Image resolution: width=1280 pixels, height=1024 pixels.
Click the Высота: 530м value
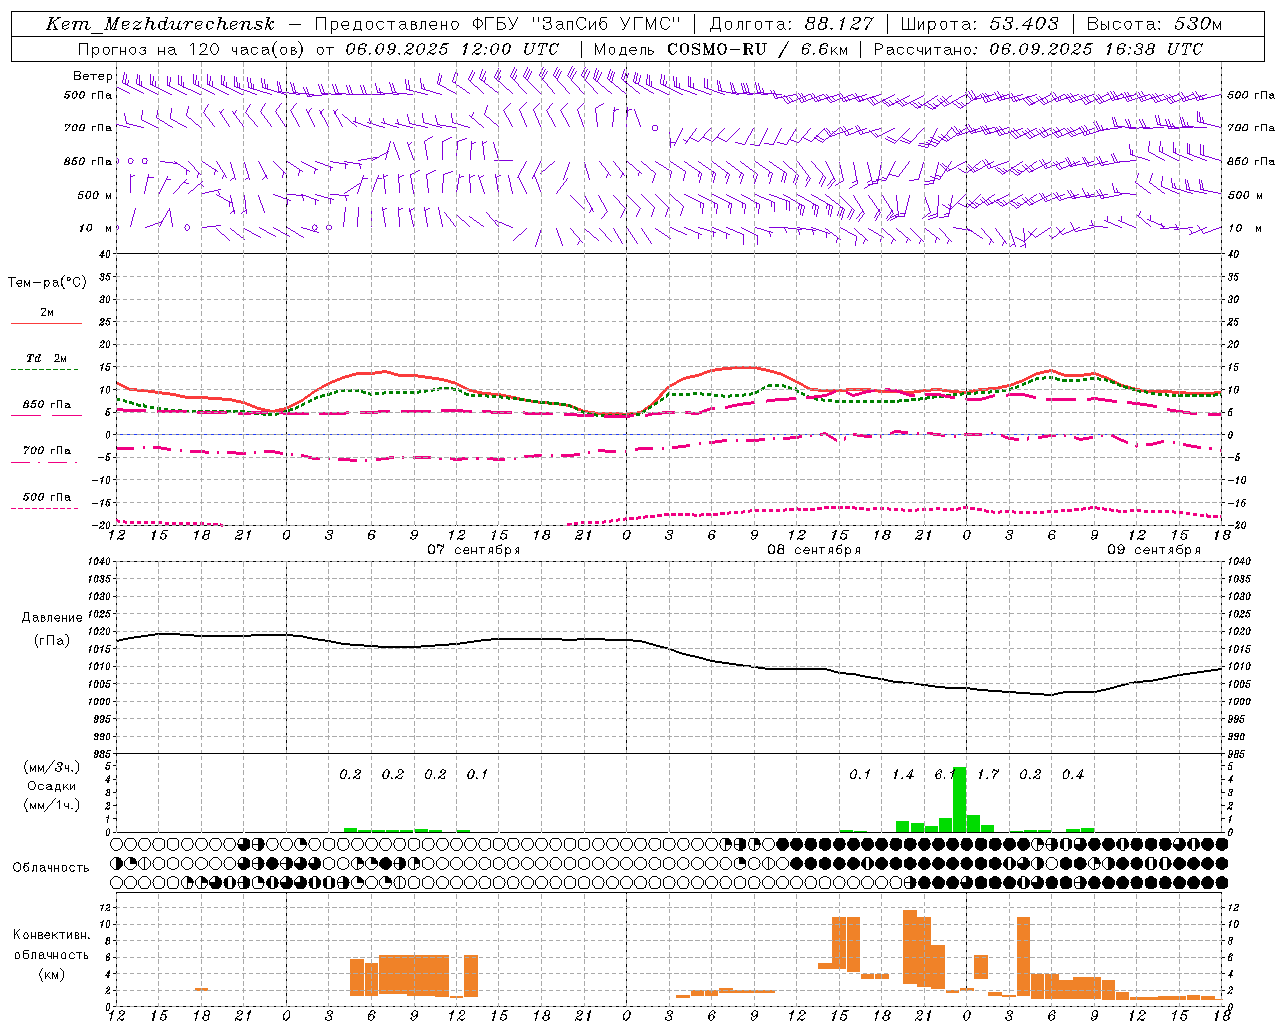click(x=1154, y=24)
